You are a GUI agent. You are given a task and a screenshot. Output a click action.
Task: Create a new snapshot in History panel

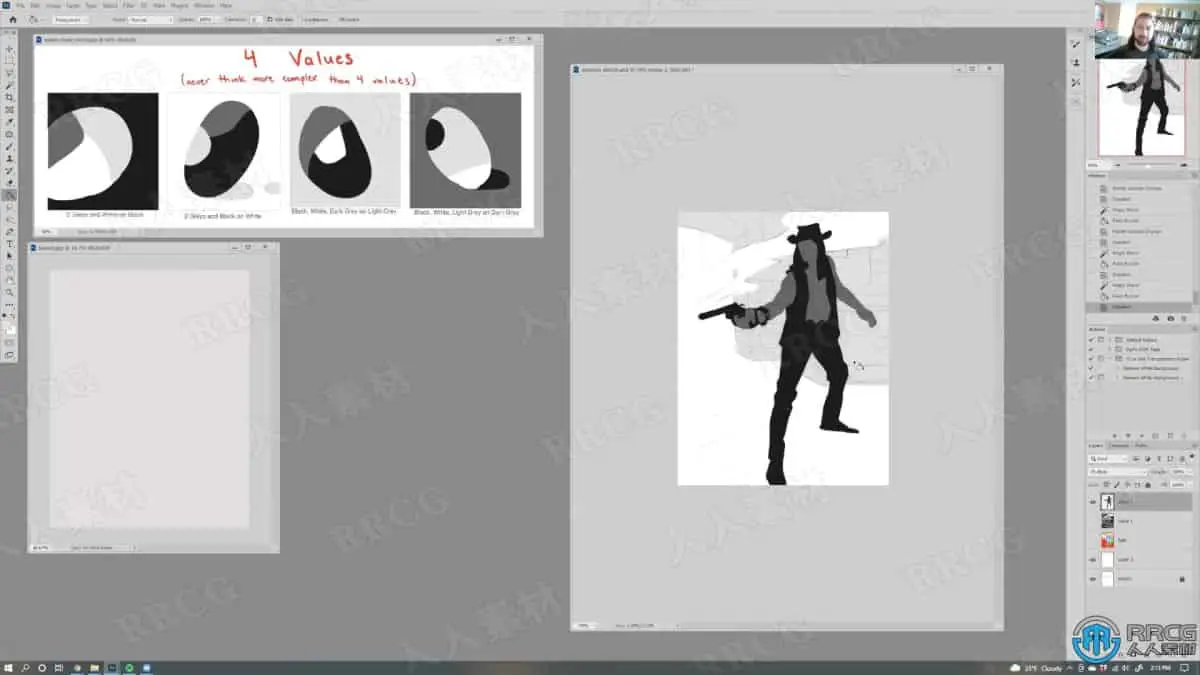[1170, 318]
